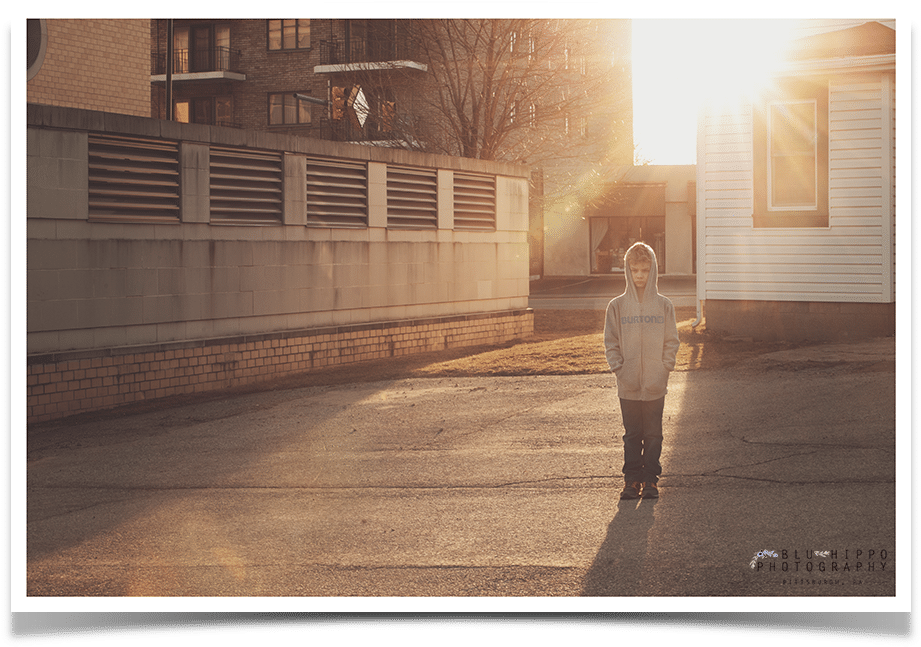Image resolution: width=921 pixels, height=647 pixels.
Task: Click the Blu Hippo floral logo emblem
Action: (x=766, y=551)
